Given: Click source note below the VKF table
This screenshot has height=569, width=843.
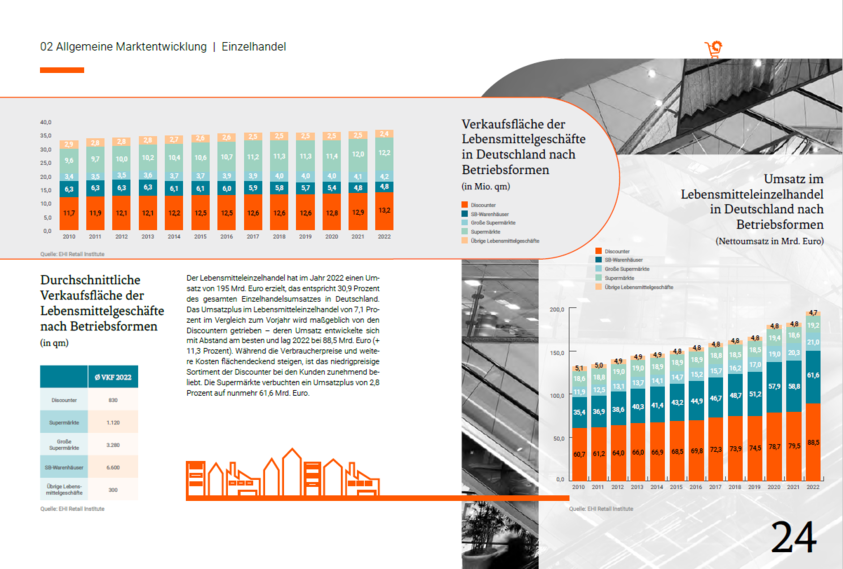Looking at the screenshot, I should coord(72,509).
